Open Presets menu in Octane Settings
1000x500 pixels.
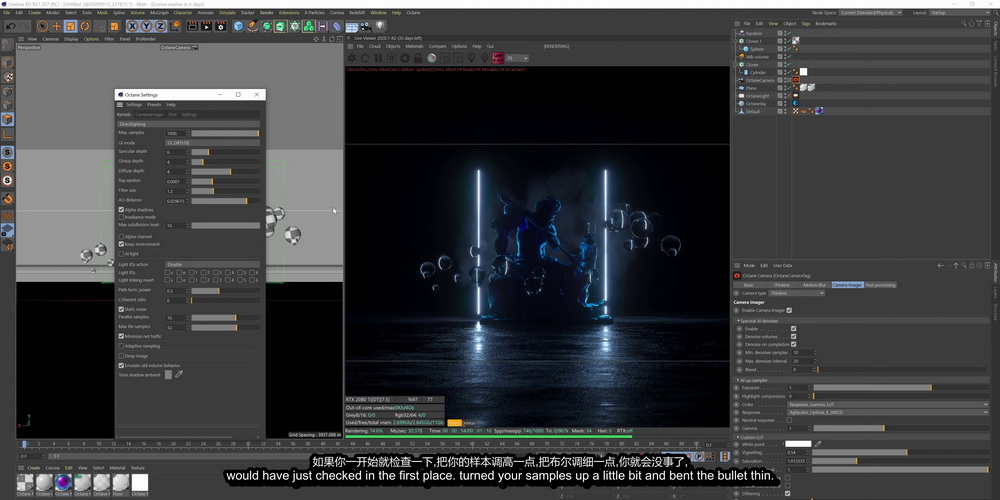(154, 105)
